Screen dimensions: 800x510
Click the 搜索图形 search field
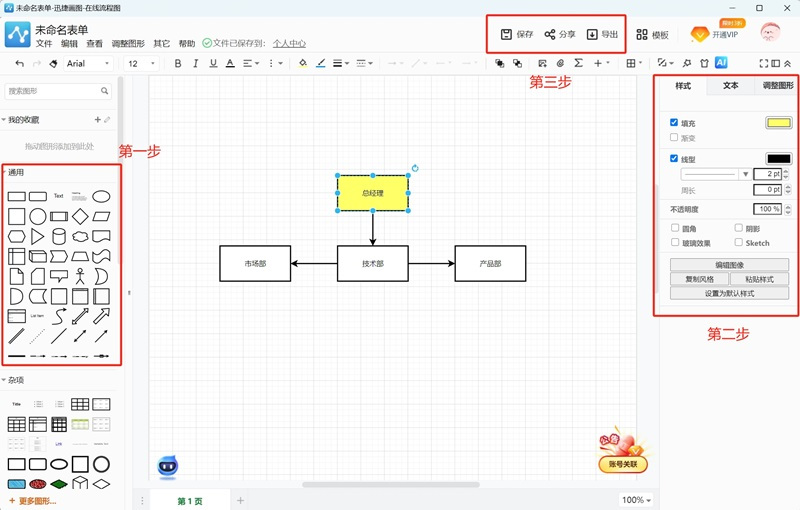point(58,91)
